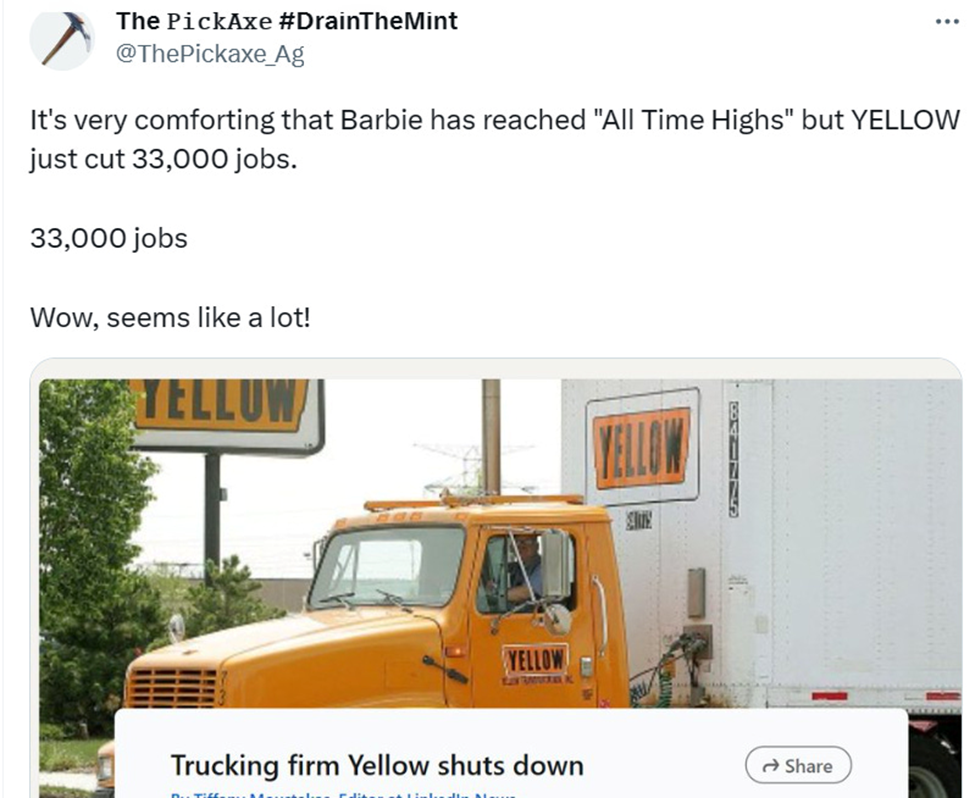The width and height of the screenshot is (975, 798).
Task: Click the "Wow, seems like a lot!" text
Action: click(170, 318)
